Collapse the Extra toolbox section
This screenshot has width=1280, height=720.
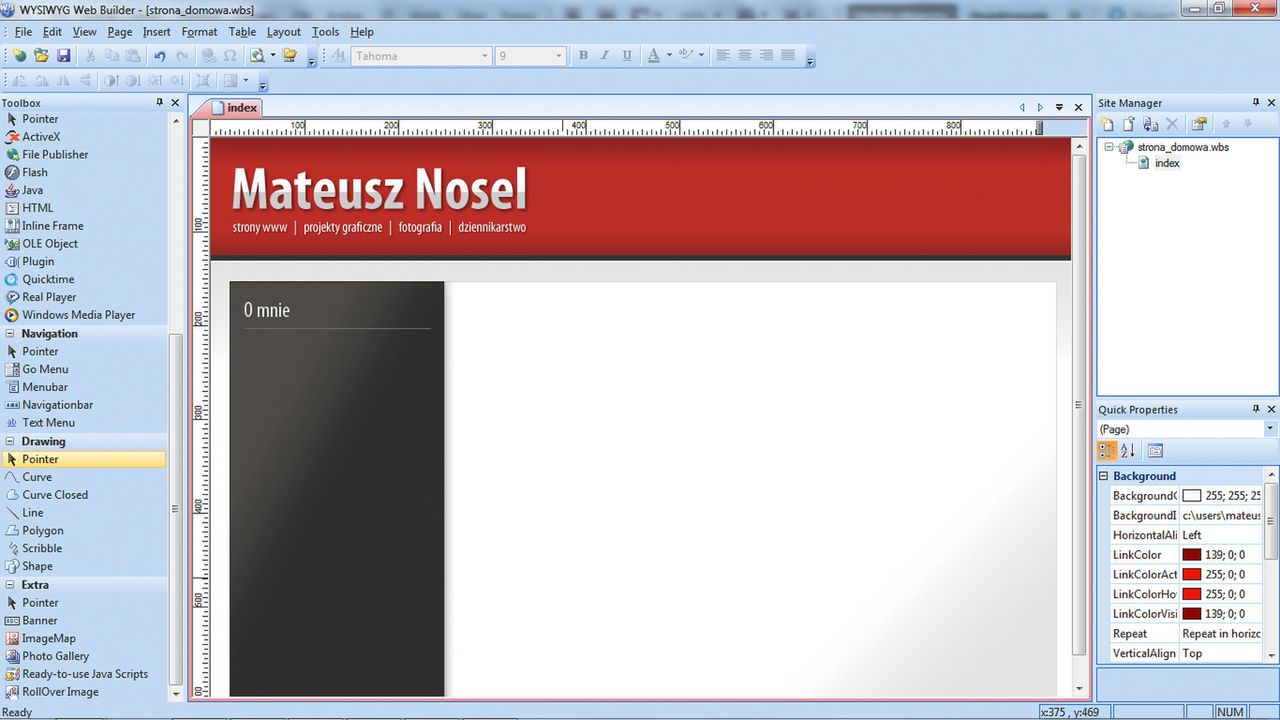point(11,585)
